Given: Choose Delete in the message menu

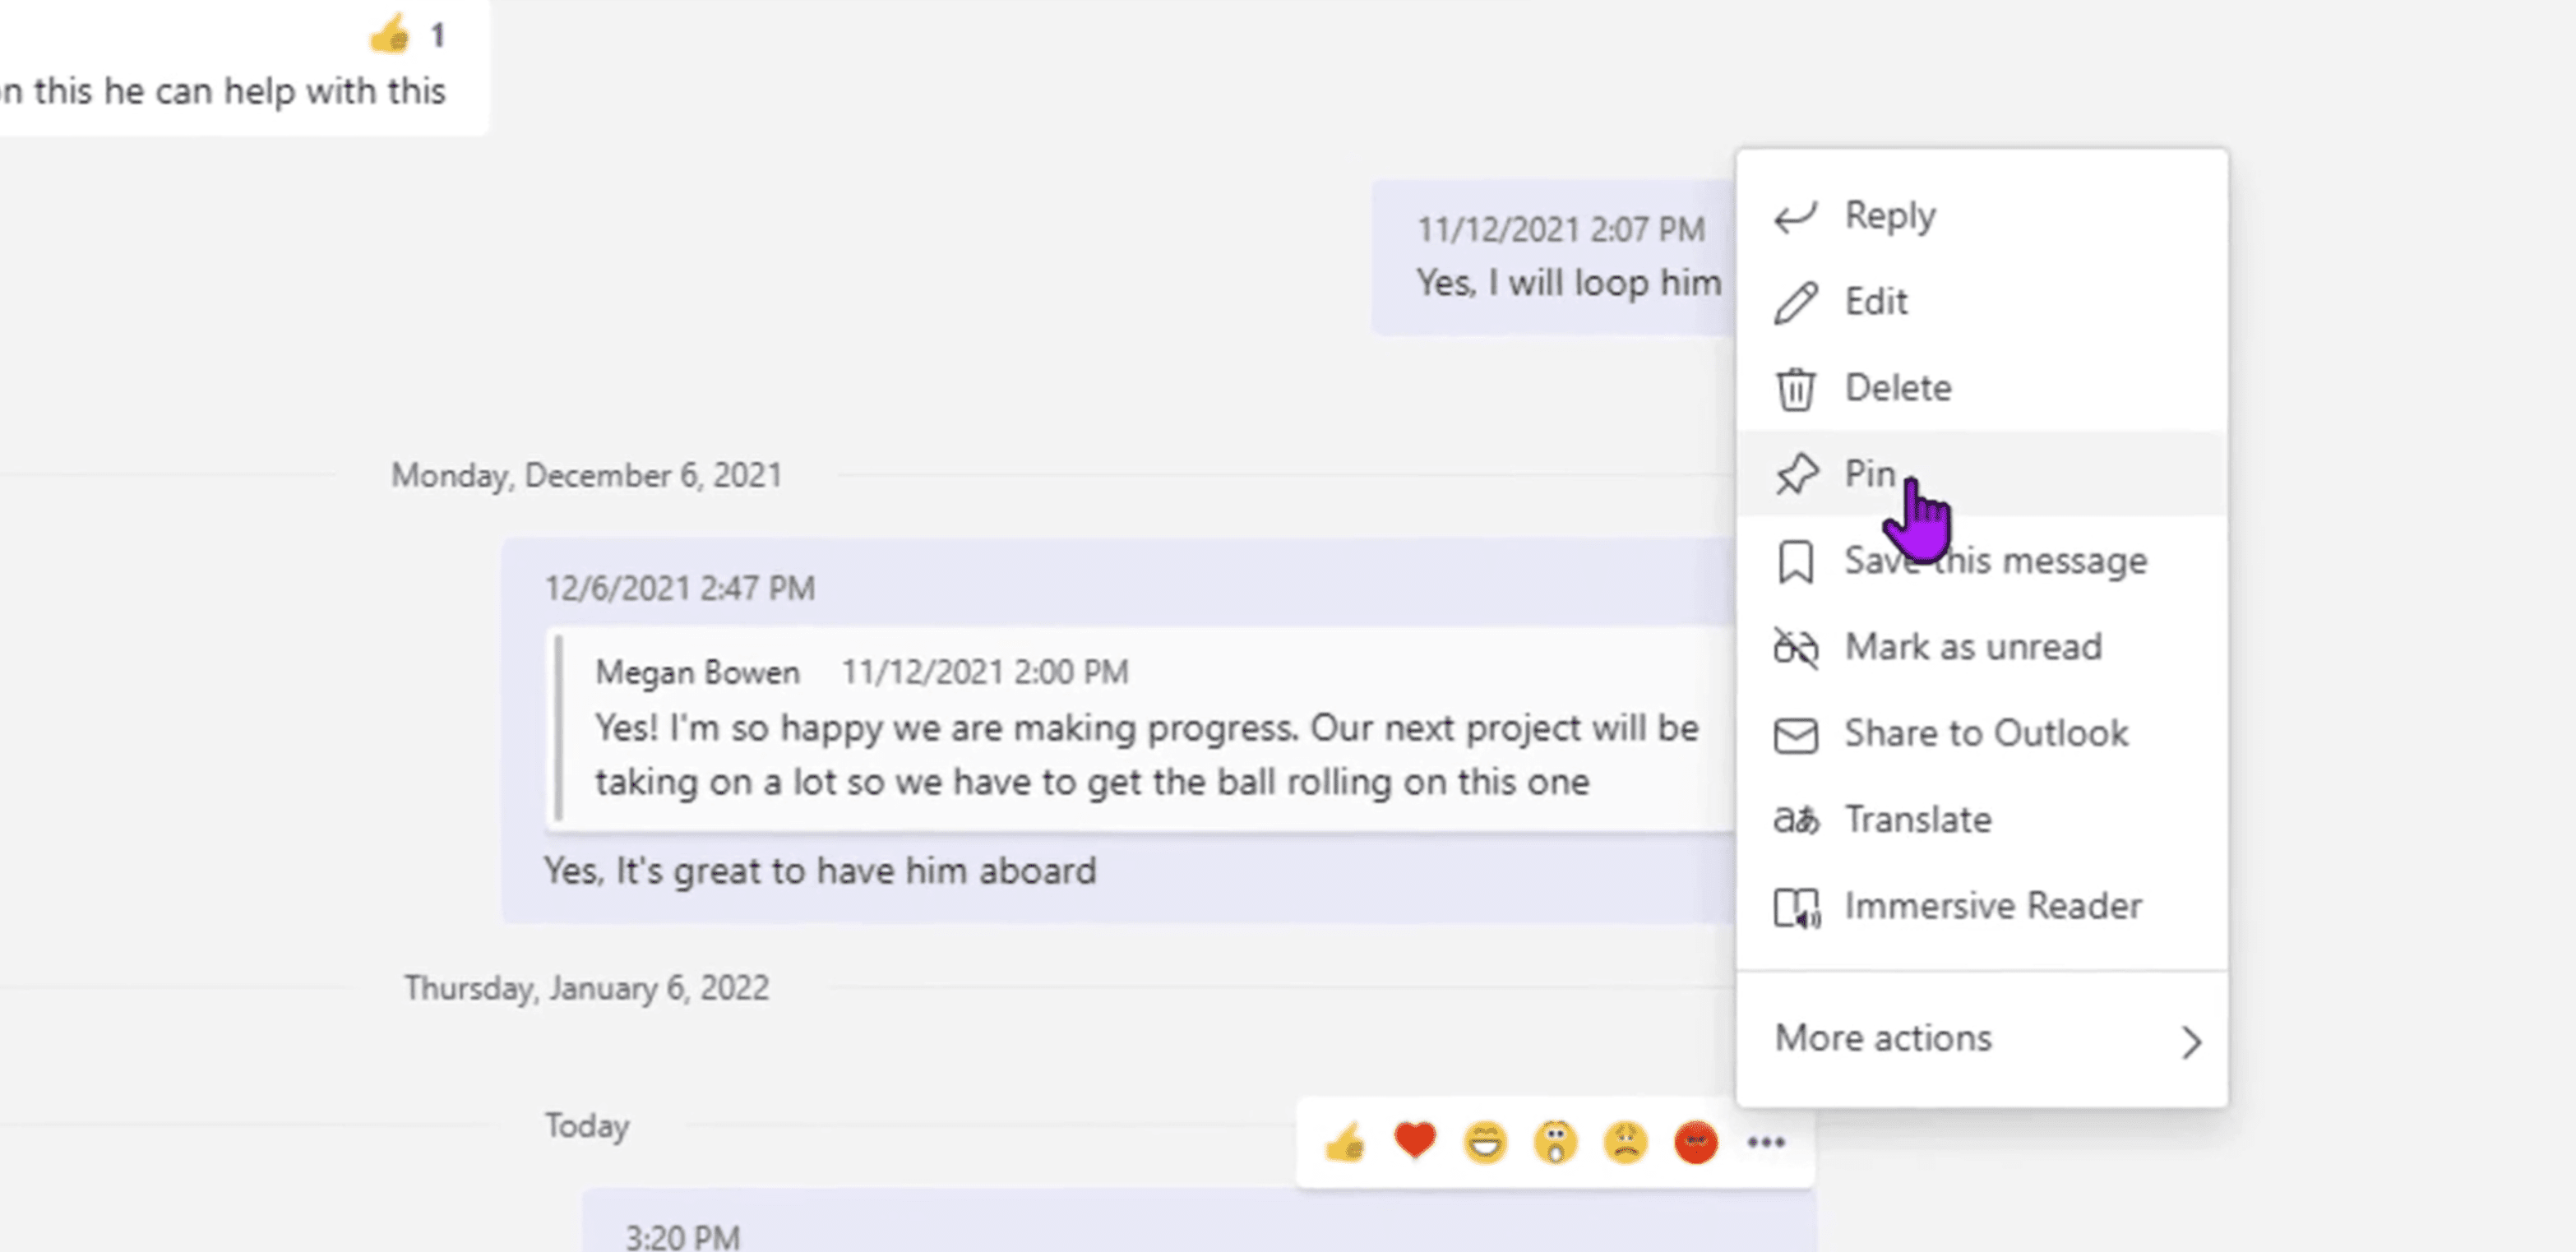Looking at the screenshot, I should coord(1981,388).
